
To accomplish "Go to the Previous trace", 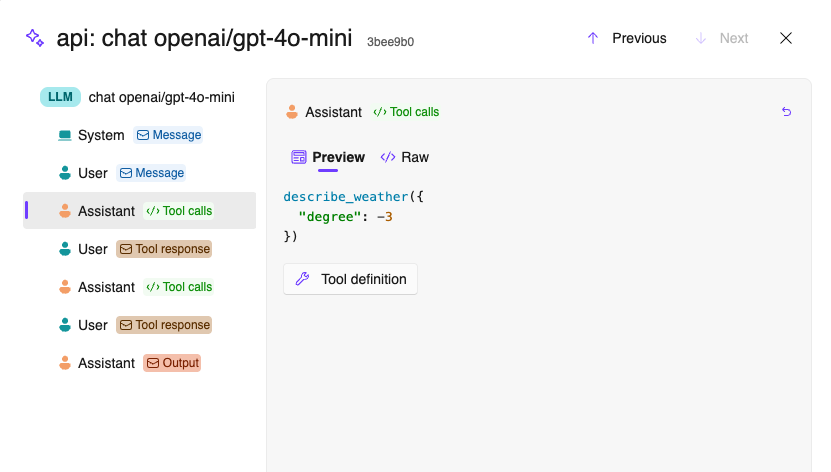I will 627,38.
